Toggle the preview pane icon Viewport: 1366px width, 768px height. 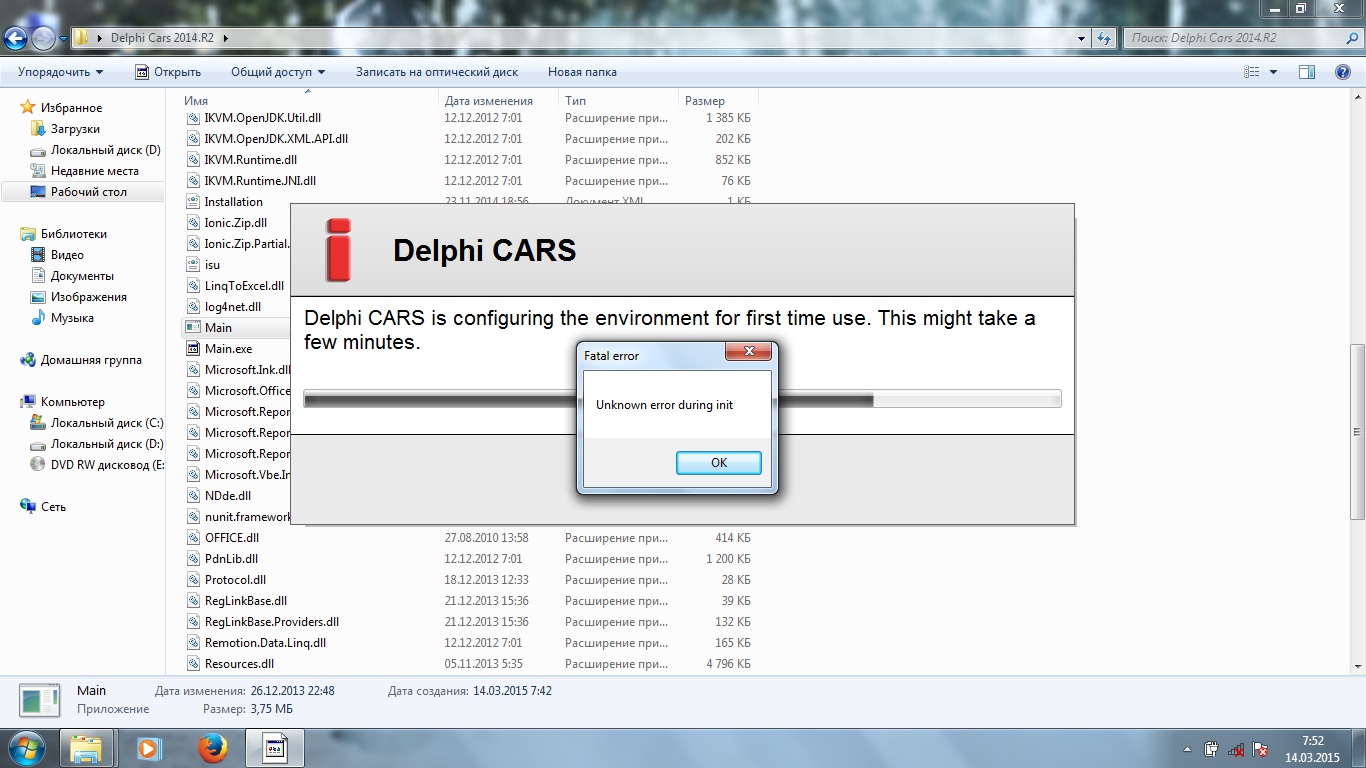pyautogui.click(x=1306, y=72)
